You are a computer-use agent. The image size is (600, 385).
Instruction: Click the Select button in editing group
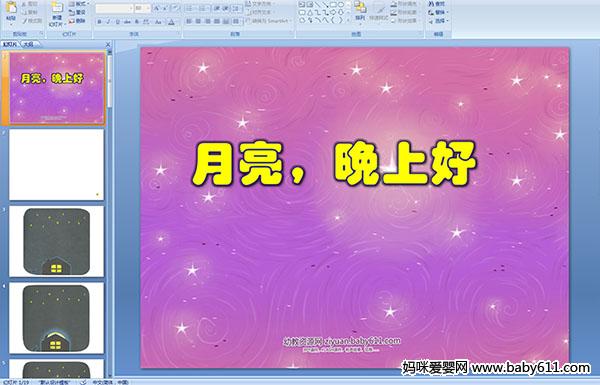point(437,21)
